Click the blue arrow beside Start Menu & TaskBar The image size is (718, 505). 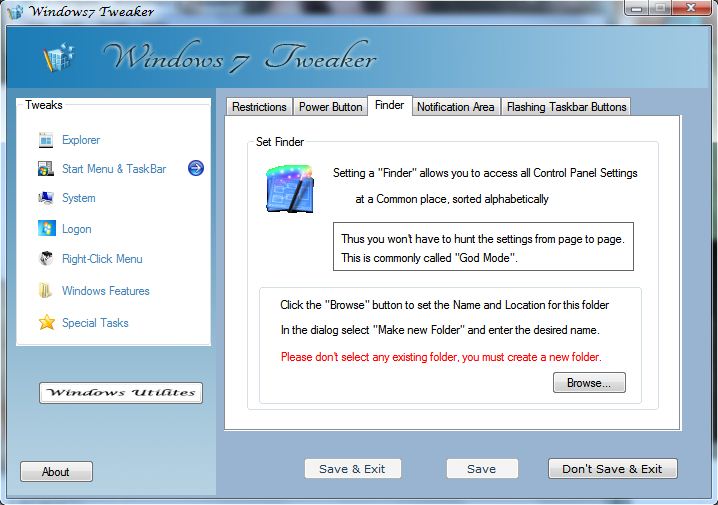[x=196, y=168]
